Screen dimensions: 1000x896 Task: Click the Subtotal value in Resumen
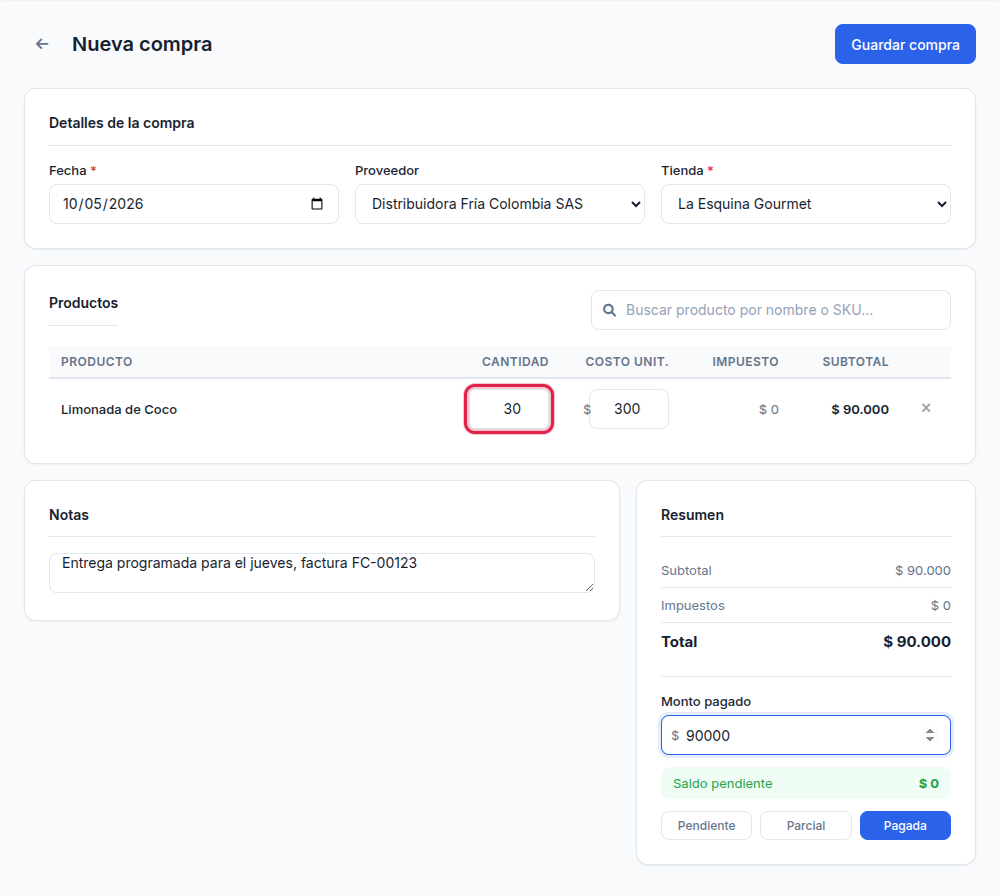[x=923, y=570]
